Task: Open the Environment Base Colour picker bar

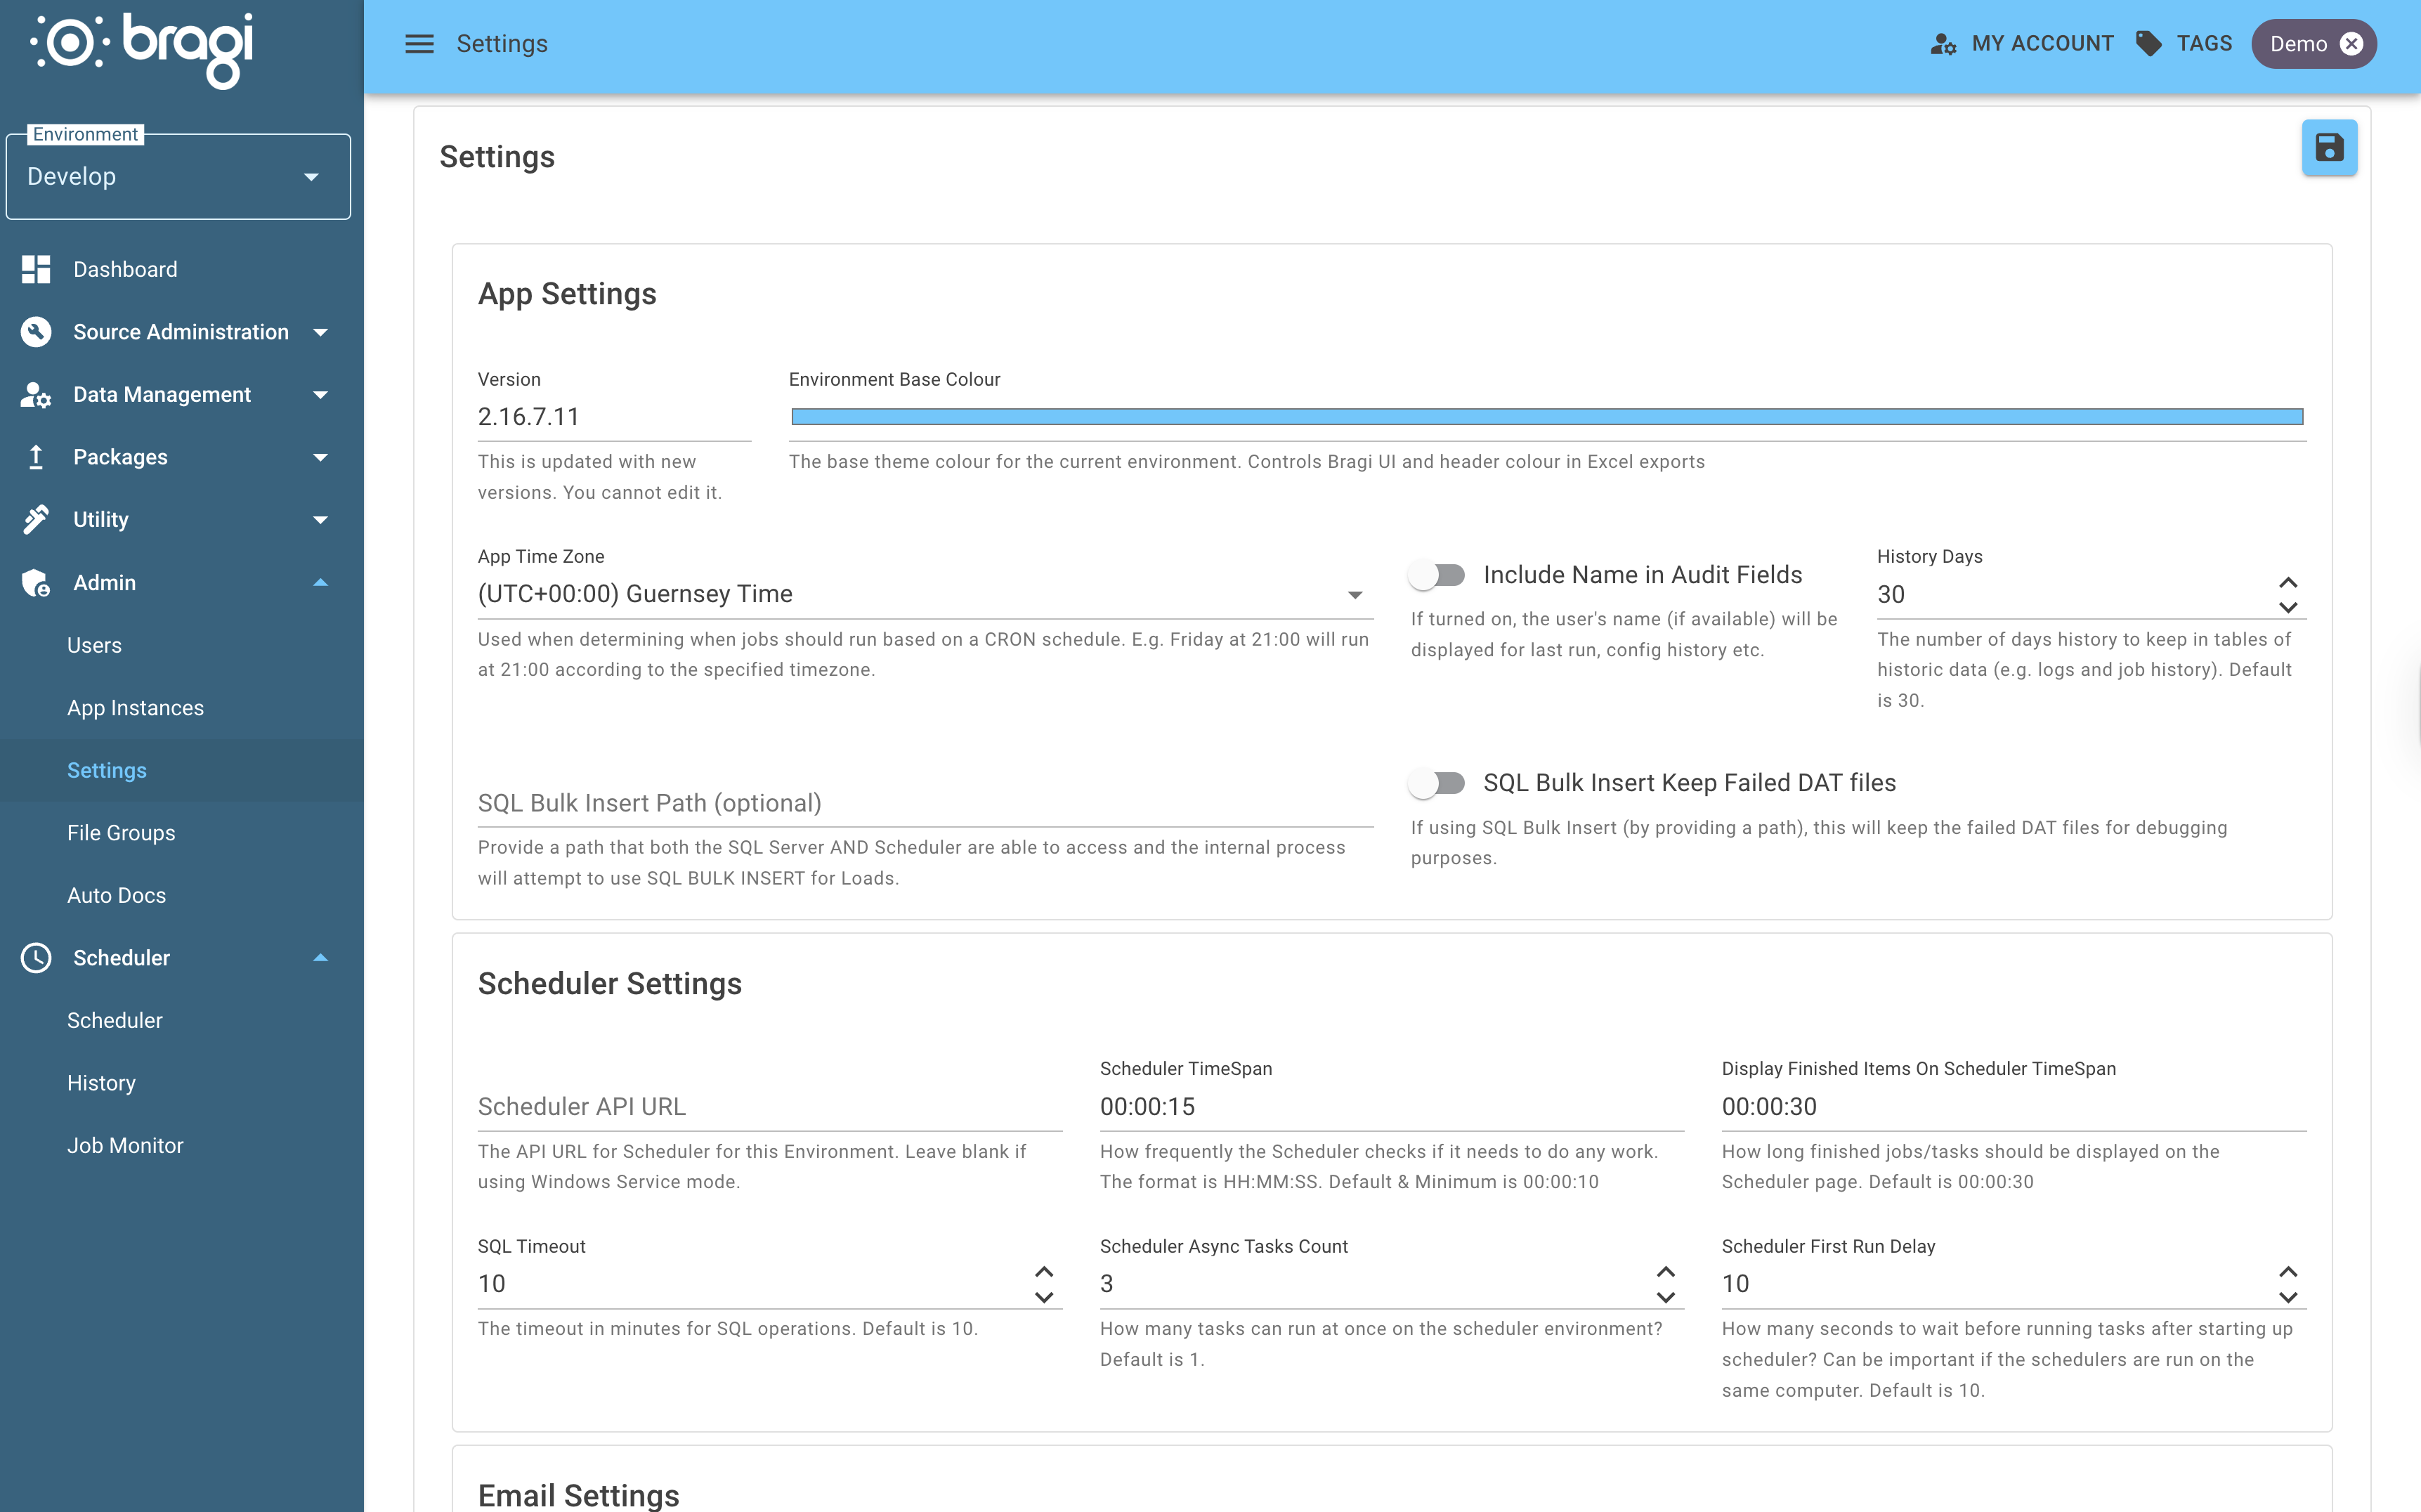Action: click(x=1547, y=417)
